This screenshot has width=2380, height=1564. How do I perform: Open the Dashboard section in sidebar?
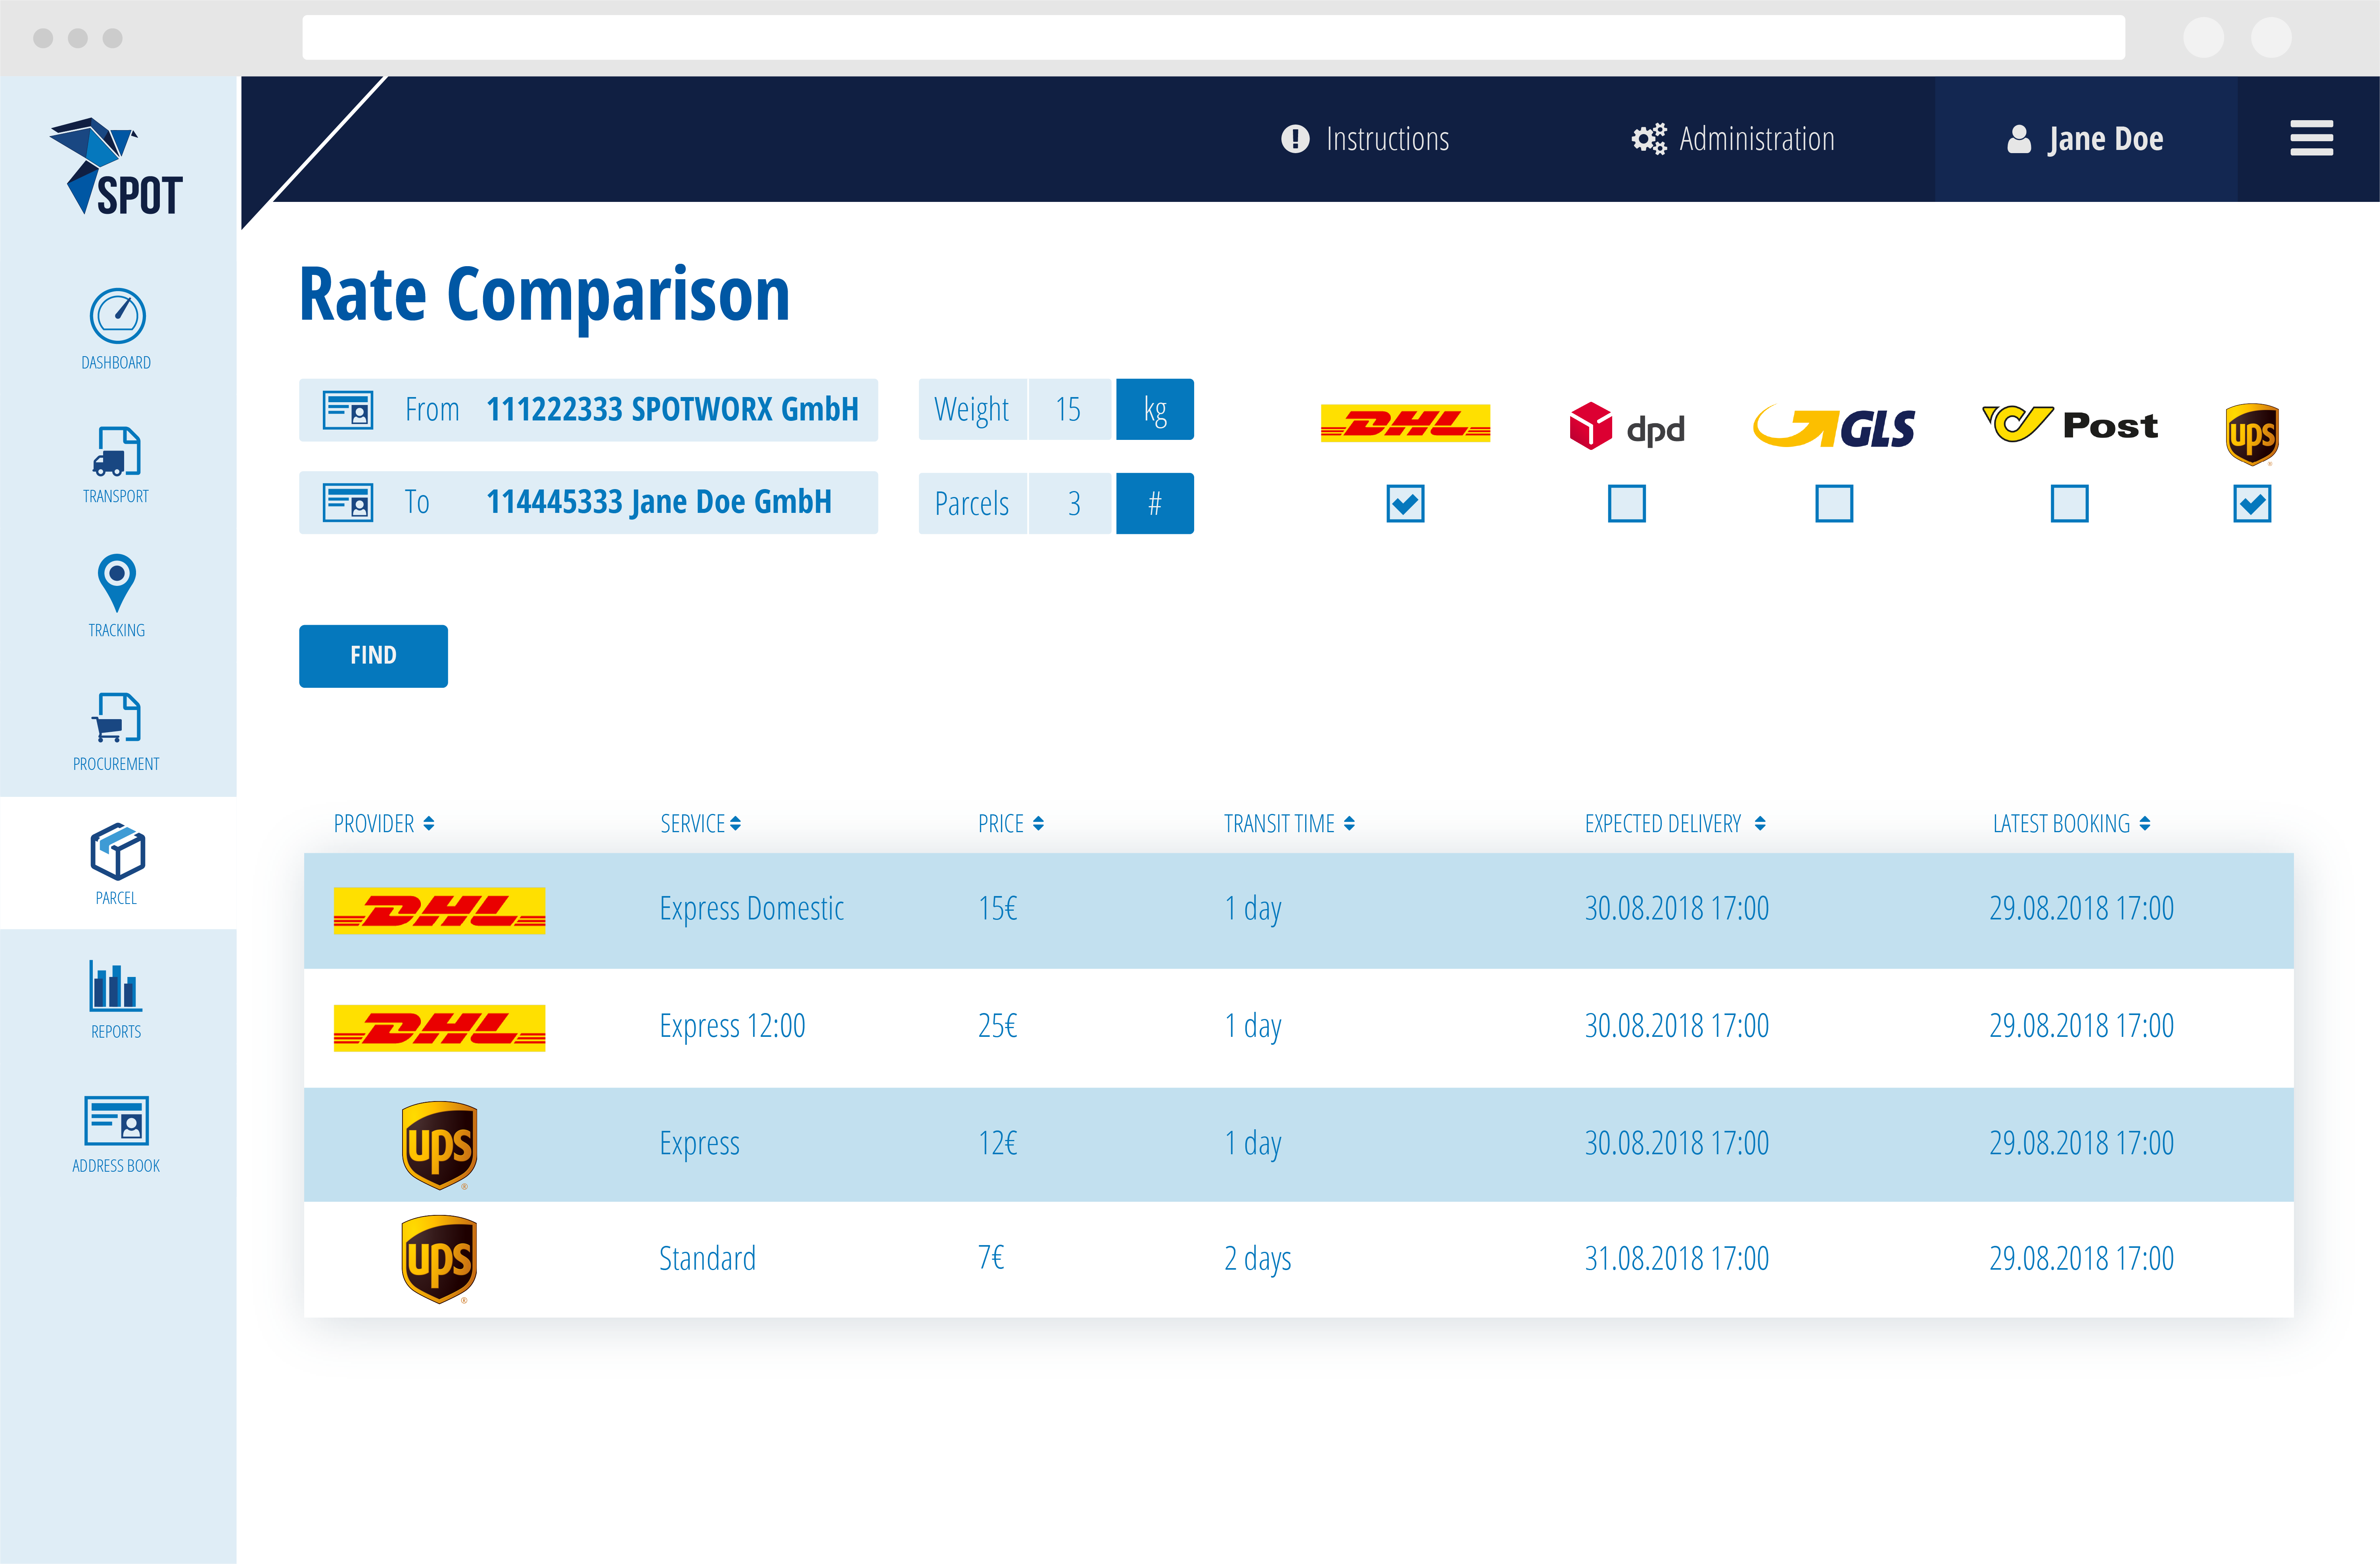tap(117, 330)
